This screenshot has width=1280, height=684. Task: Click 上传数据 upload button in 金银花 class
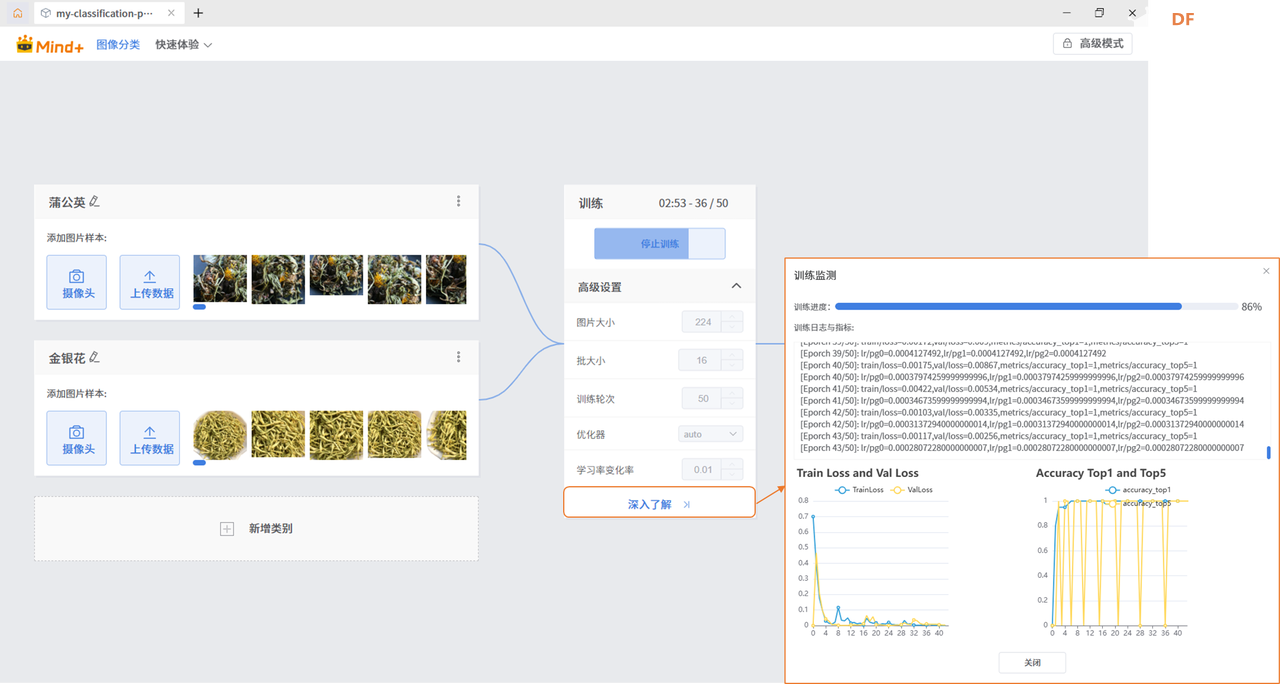(x=150, y=438)
